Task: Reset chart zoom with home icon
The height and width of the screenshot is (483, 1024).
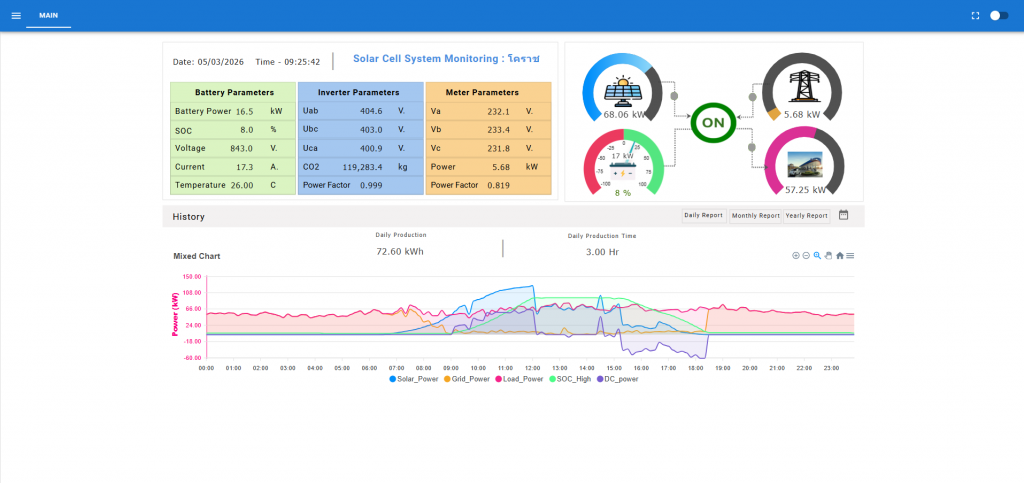Action: click(840, 256)
